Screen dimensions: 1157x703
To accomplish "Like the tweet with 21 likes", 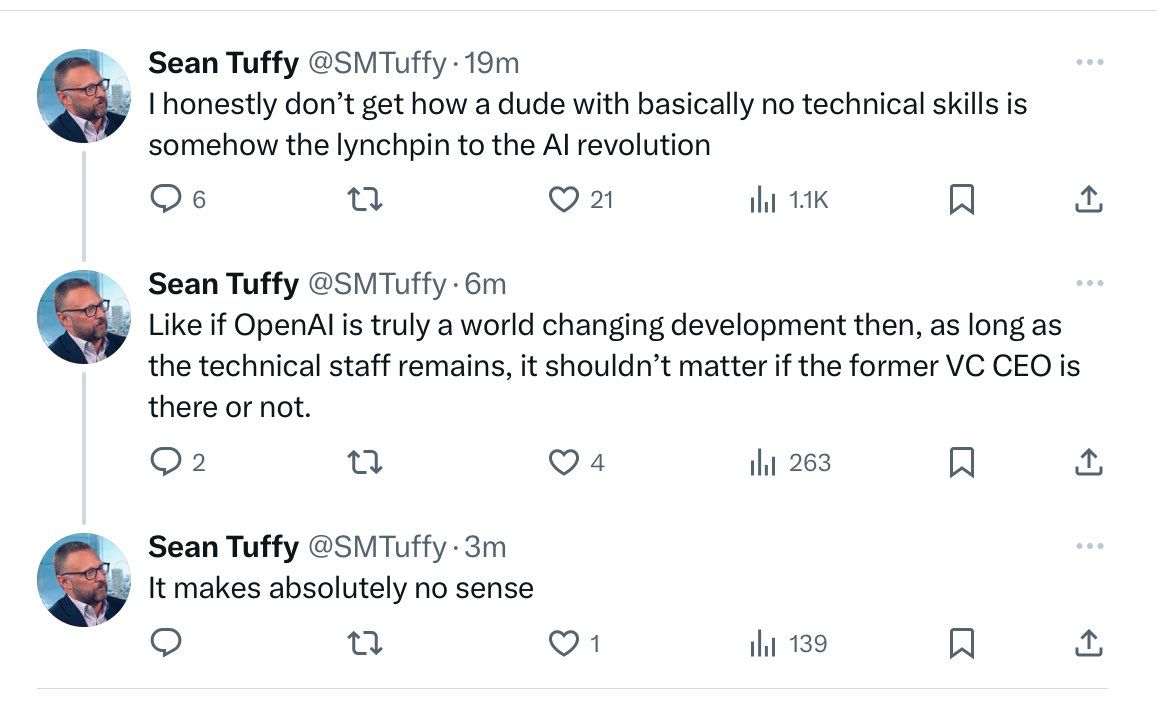I will pos(565,200).
